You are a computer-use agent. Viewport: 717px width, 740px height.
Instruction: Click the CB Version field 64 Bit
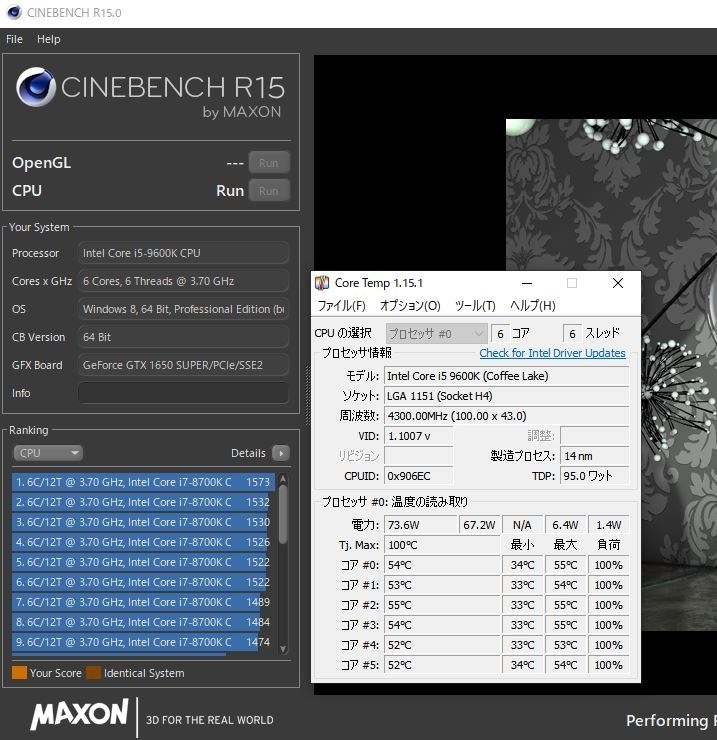point(183,337)
